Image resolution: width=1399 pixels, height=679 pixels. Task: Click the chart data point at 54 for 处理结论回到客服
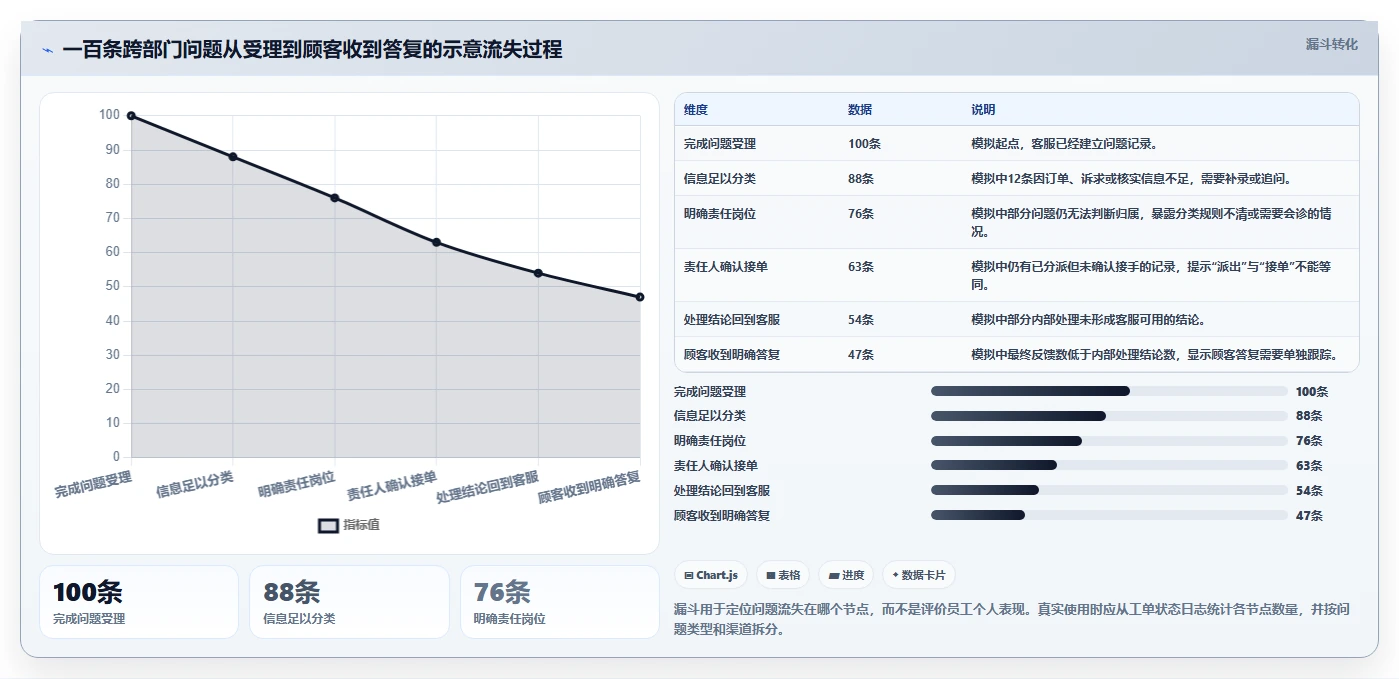[538, 273]
